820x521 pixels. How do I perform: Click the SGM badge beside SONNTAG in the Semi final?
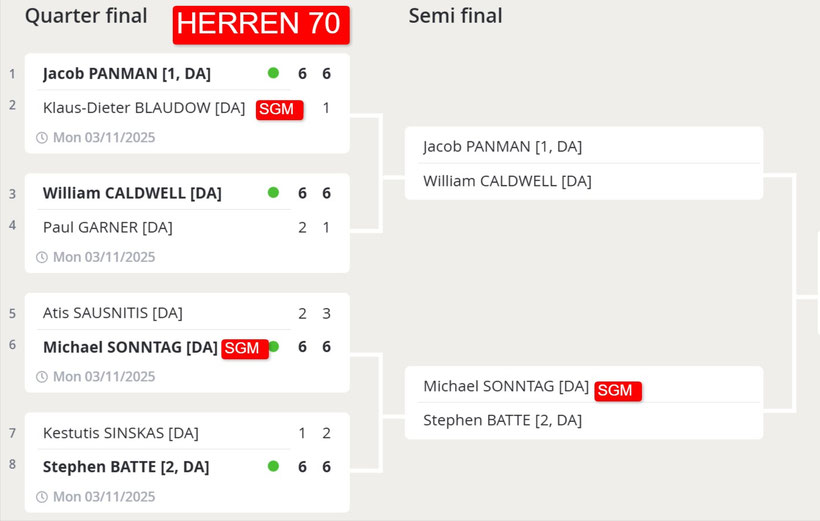pyautogui.click(x=617, y=390)
